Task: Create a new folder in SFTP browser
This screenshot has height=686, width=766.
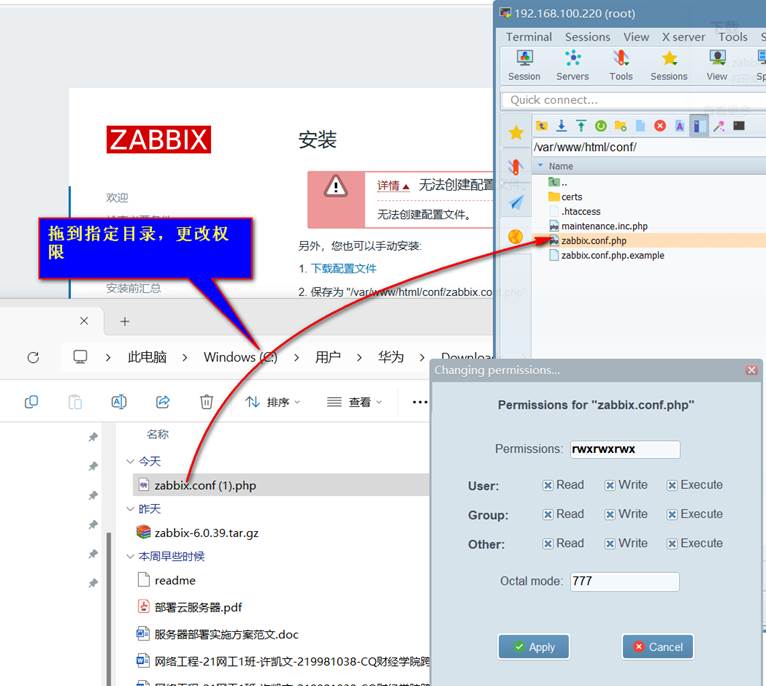Action: click(x=620, y=126)
